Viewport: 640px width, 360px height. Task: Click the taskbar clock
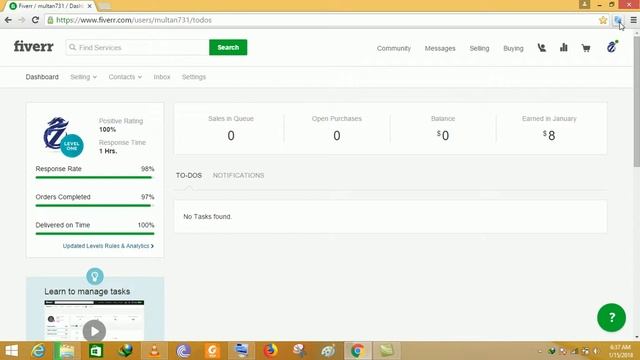click(620, 351)
